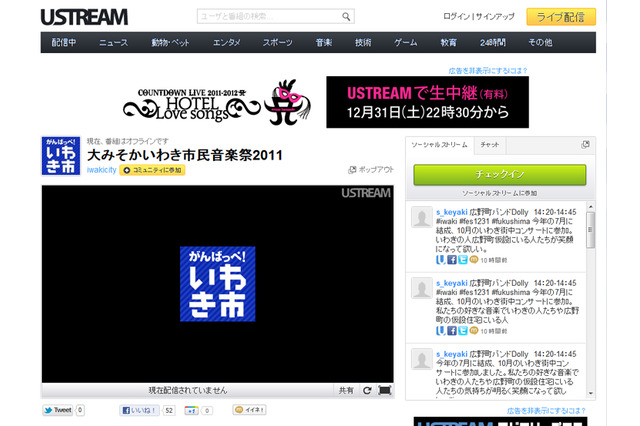Click Facebook icon under first post
Viewport: 640px width, 426px height.
(451, 260)
